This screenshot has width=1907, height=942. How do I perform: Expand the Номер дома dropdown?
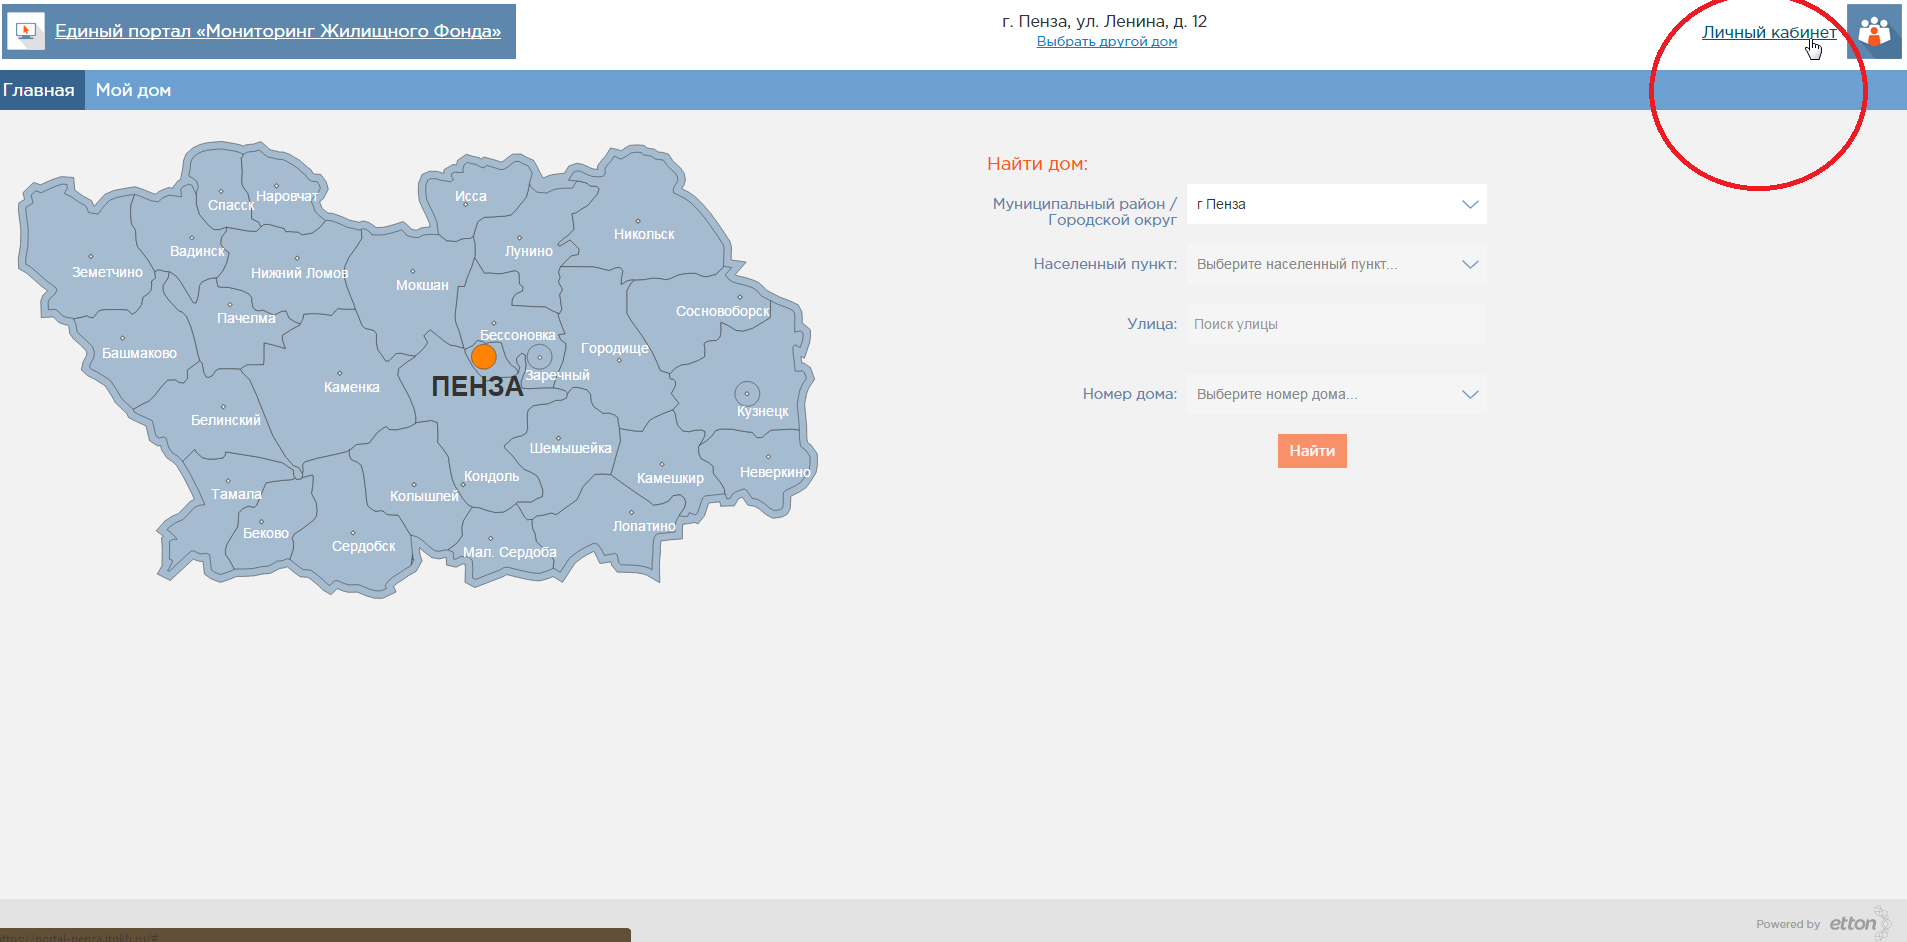(x=1336, y=394)
